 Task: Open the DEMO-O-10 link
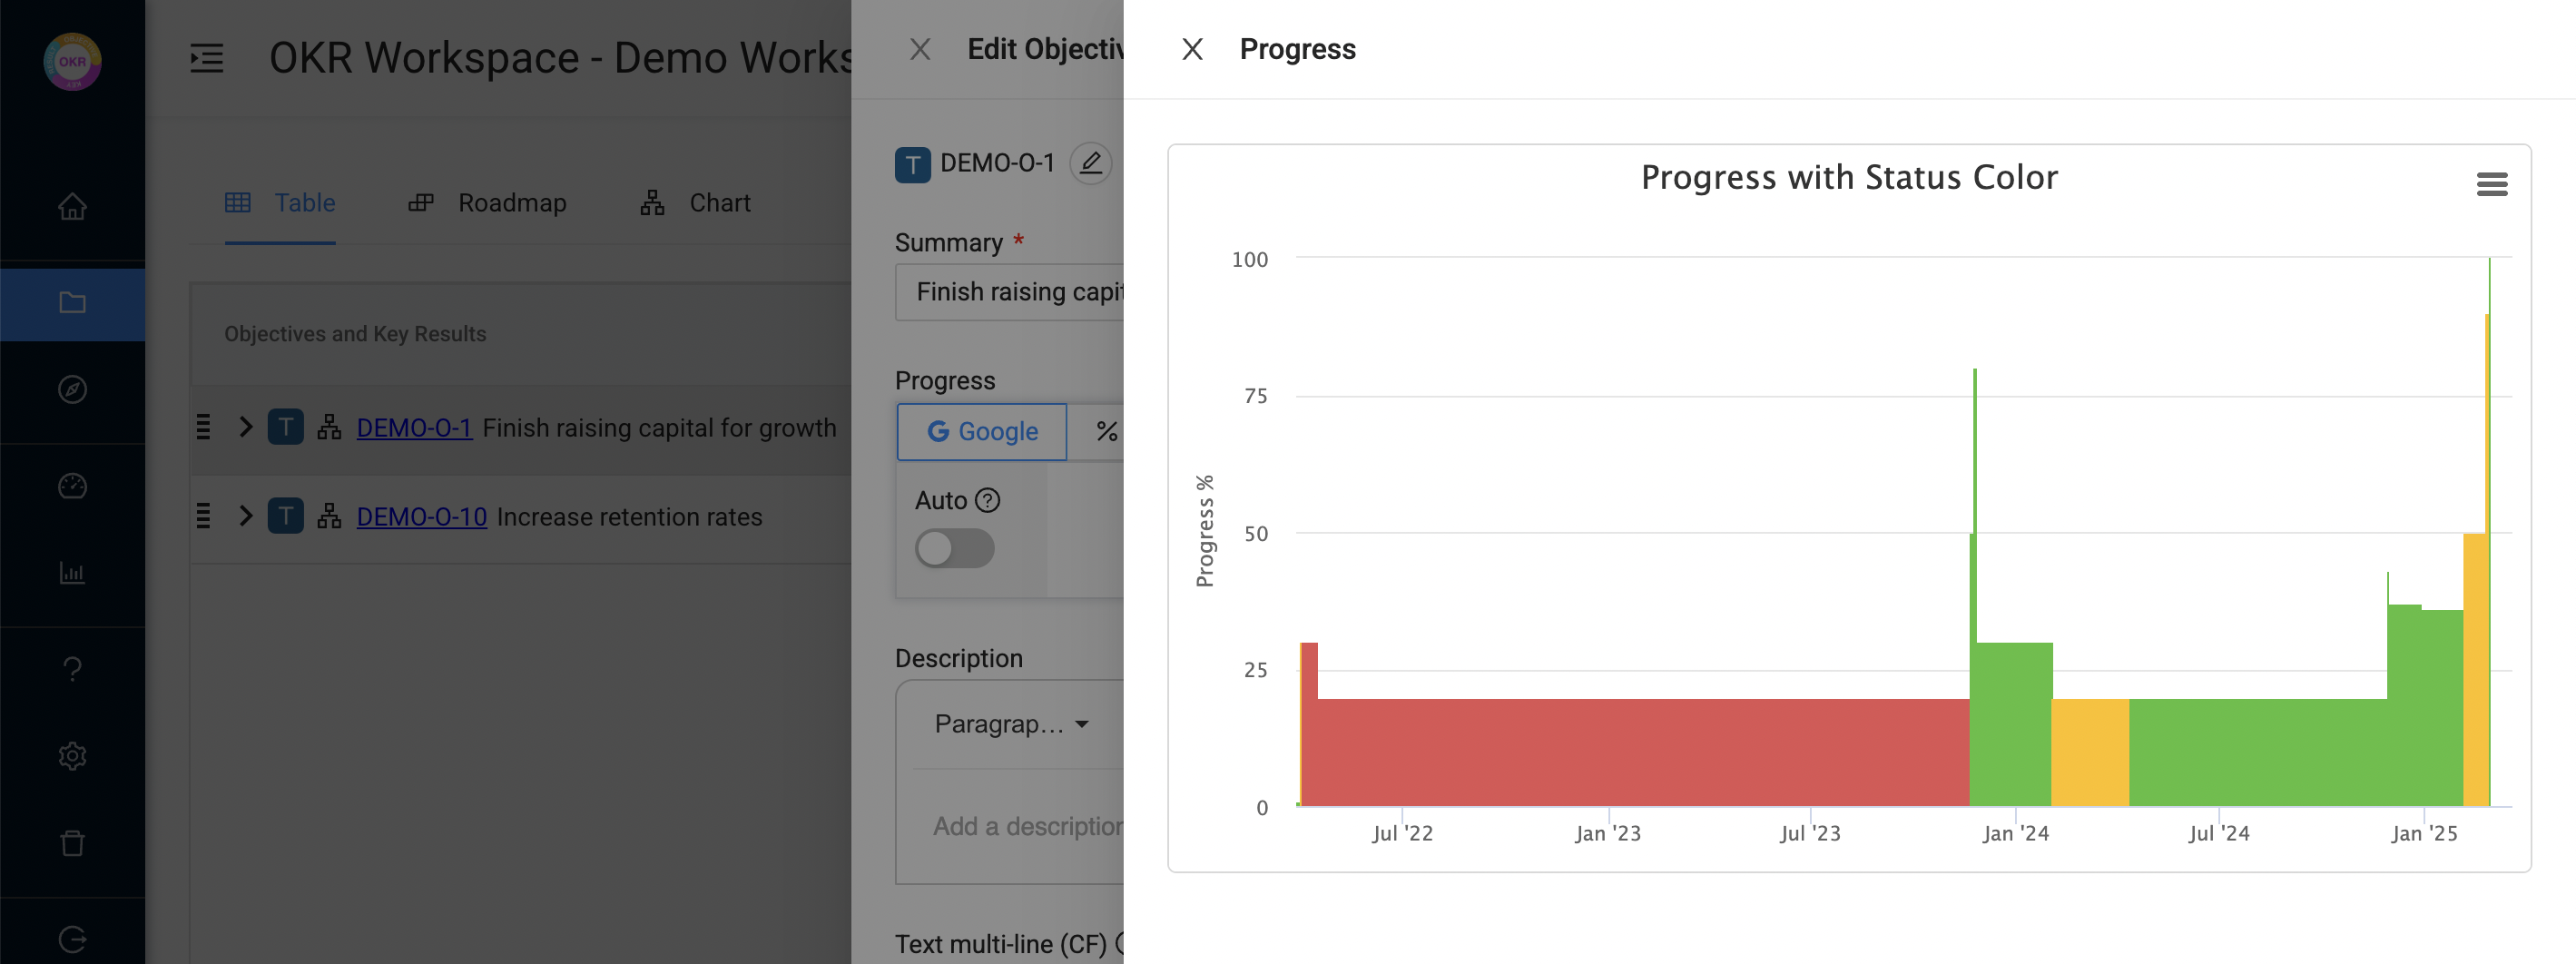(421, 517)
